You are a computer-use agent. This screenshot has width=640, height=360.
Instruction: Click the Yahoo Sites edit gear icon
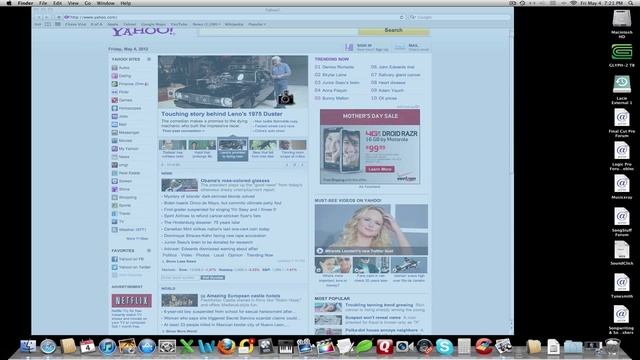(x=149, y=59)
